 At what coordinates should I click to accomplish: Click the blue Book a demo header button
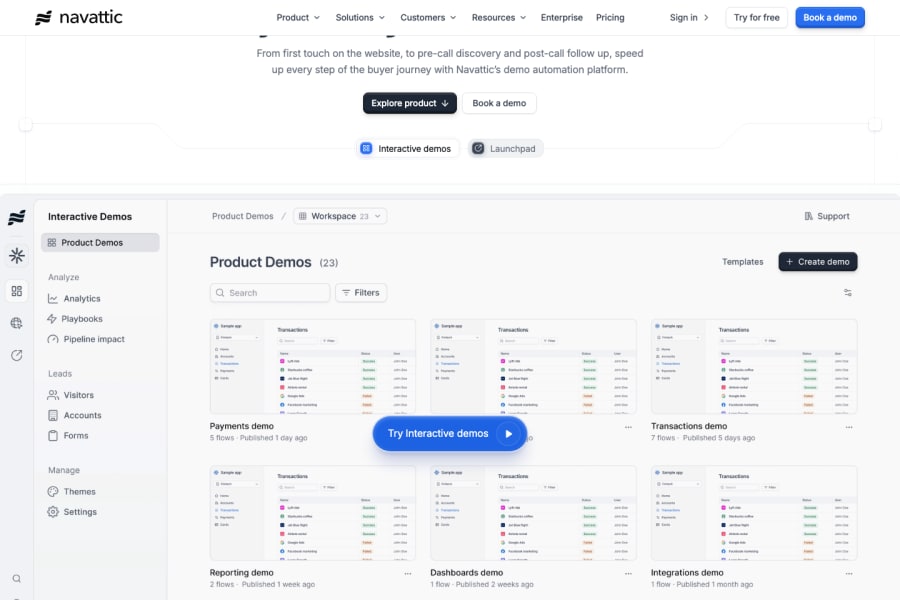coord(830,18)
